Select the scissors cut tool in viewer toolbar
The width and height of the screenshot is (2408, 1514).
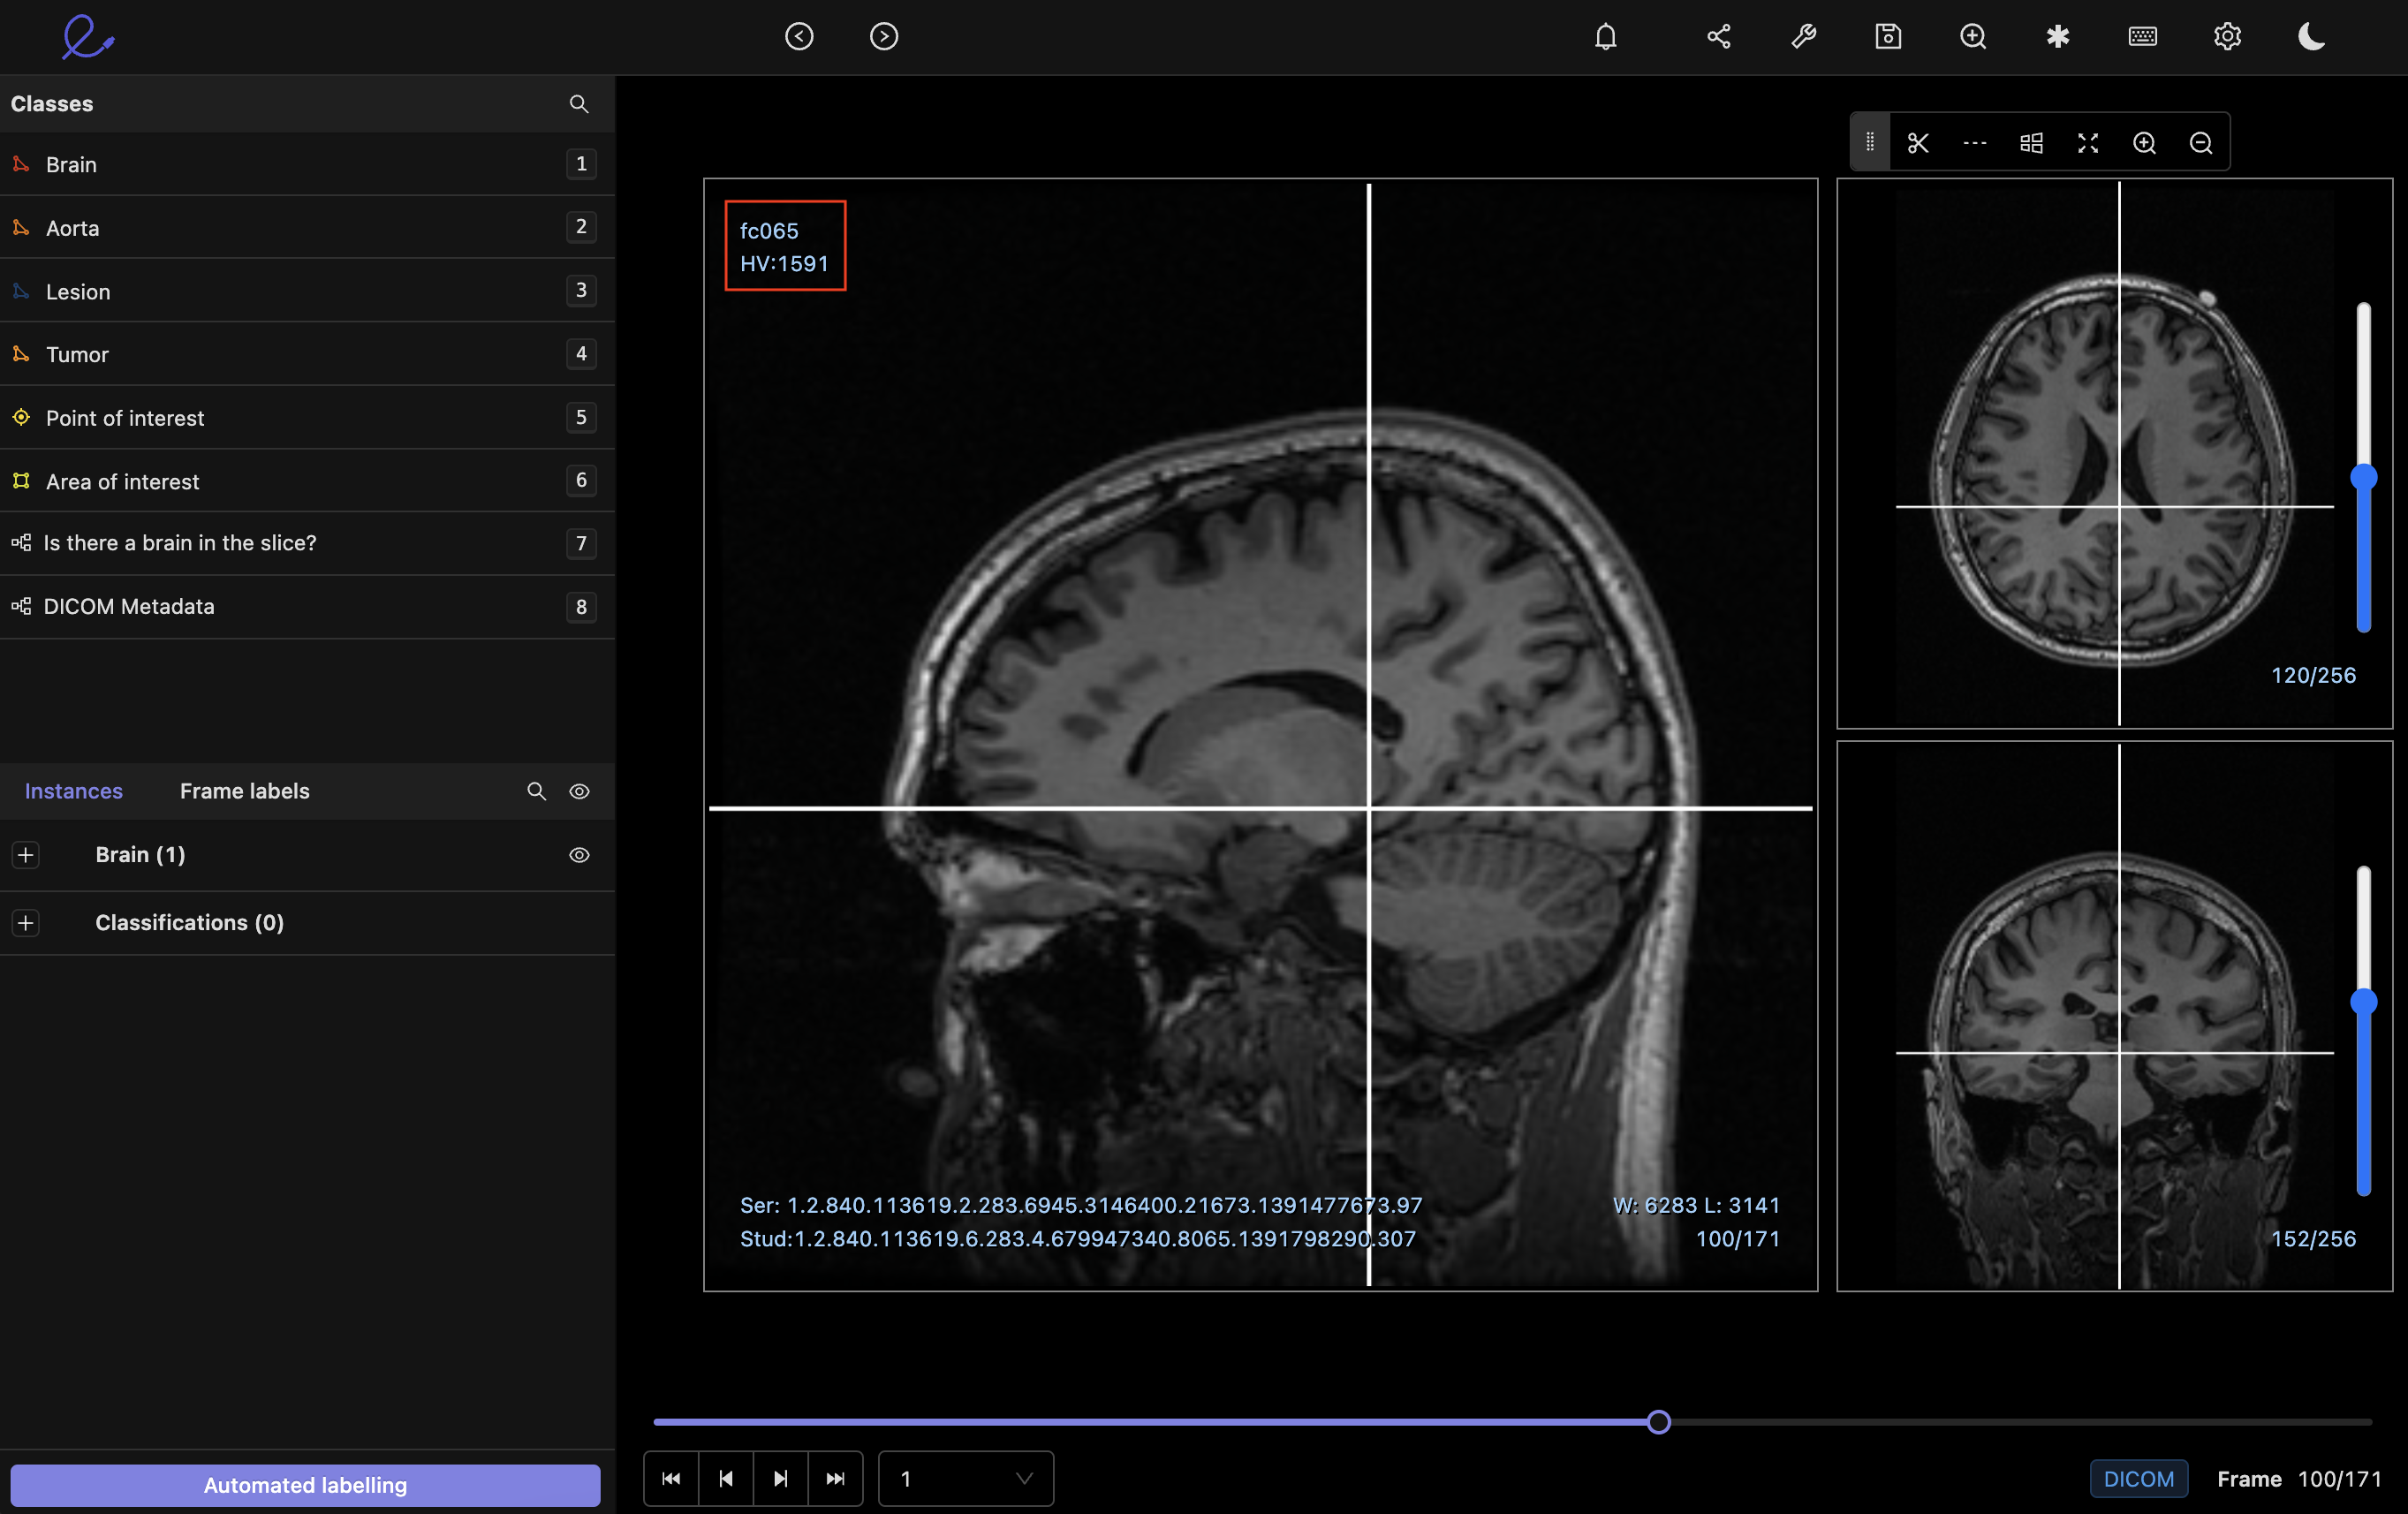pos(1918,142)
